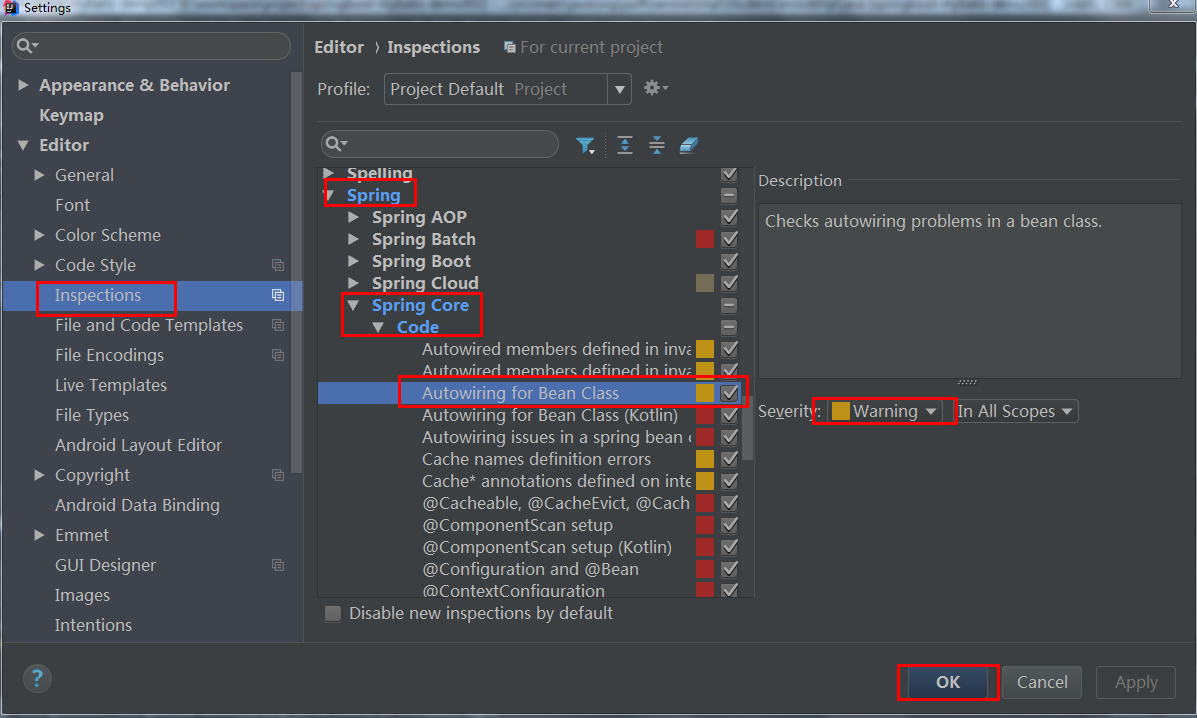Open the profile gear settings menu

tap(655, 89)
